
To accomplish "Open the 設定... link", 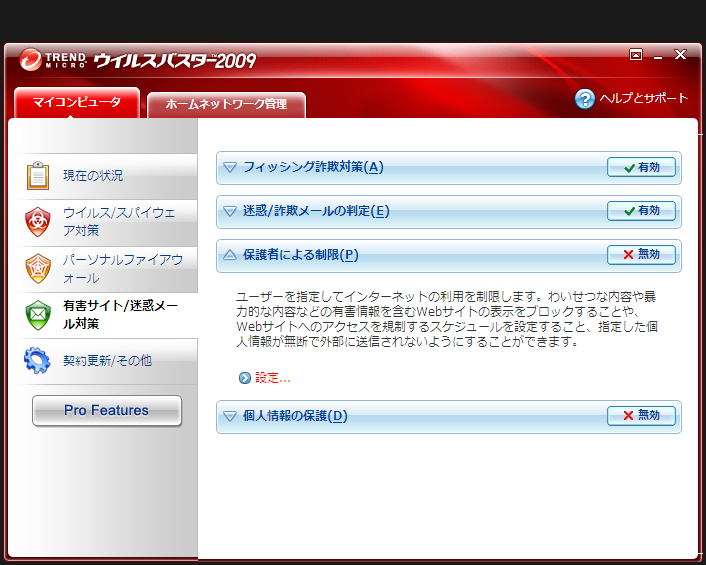I will (x=273, y=378).
